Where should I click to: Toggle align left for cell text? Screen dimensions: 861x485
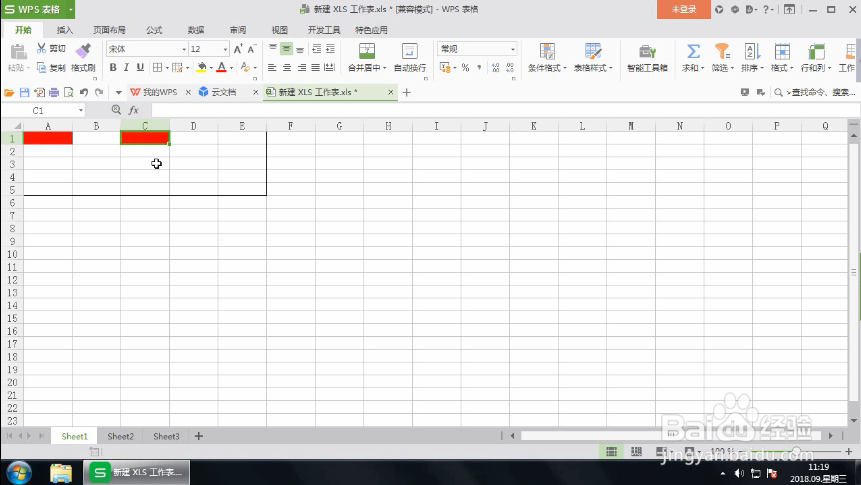tap(272, 68)
